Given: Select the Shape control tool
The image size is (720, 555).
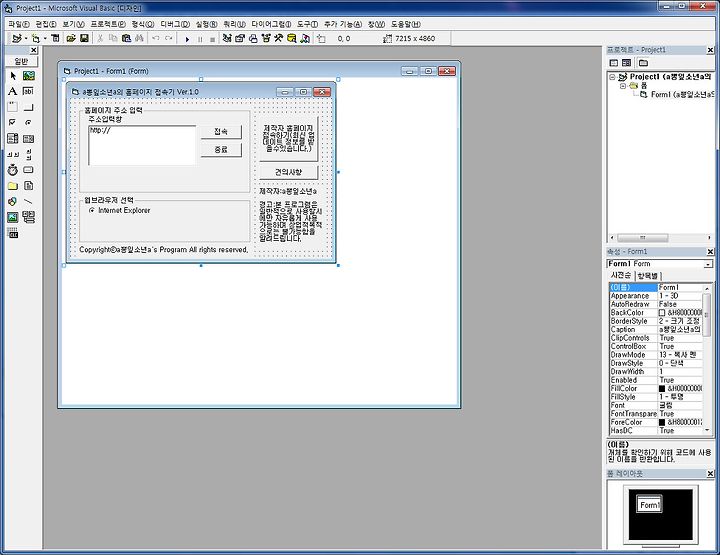Looking at the screenshot, I should 13,202.
